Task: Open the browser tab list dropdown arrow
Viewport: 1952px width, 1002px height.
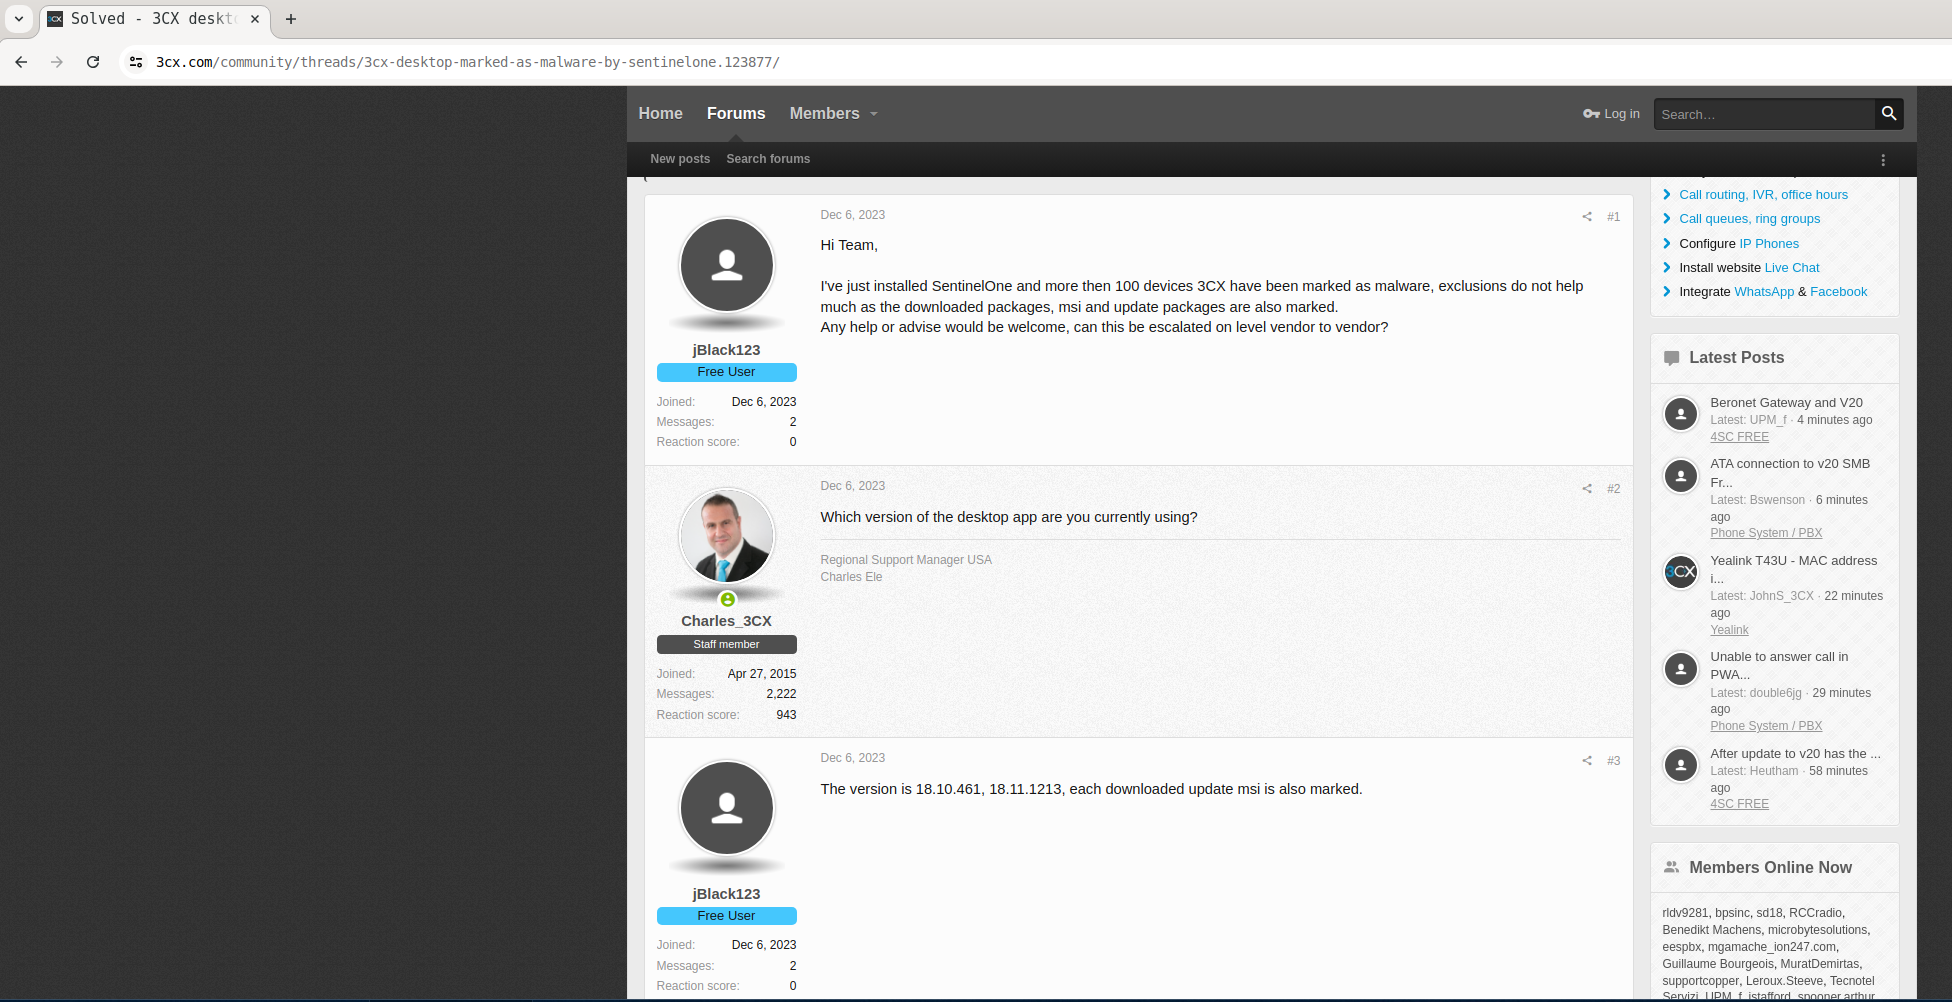Action: click(19, 19)
